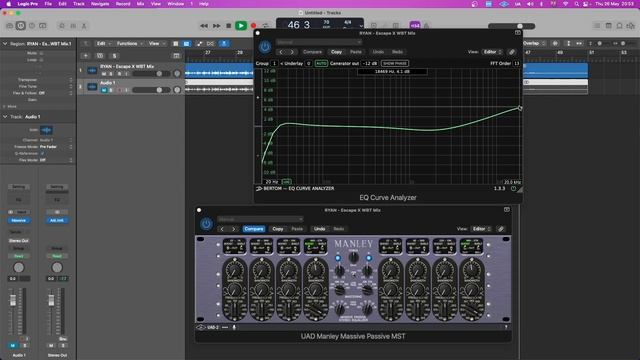Open Logic Pro menu in menu bar
Image resolution: width=640 pixels, height=360 pixels.
[x=28, y=4]
